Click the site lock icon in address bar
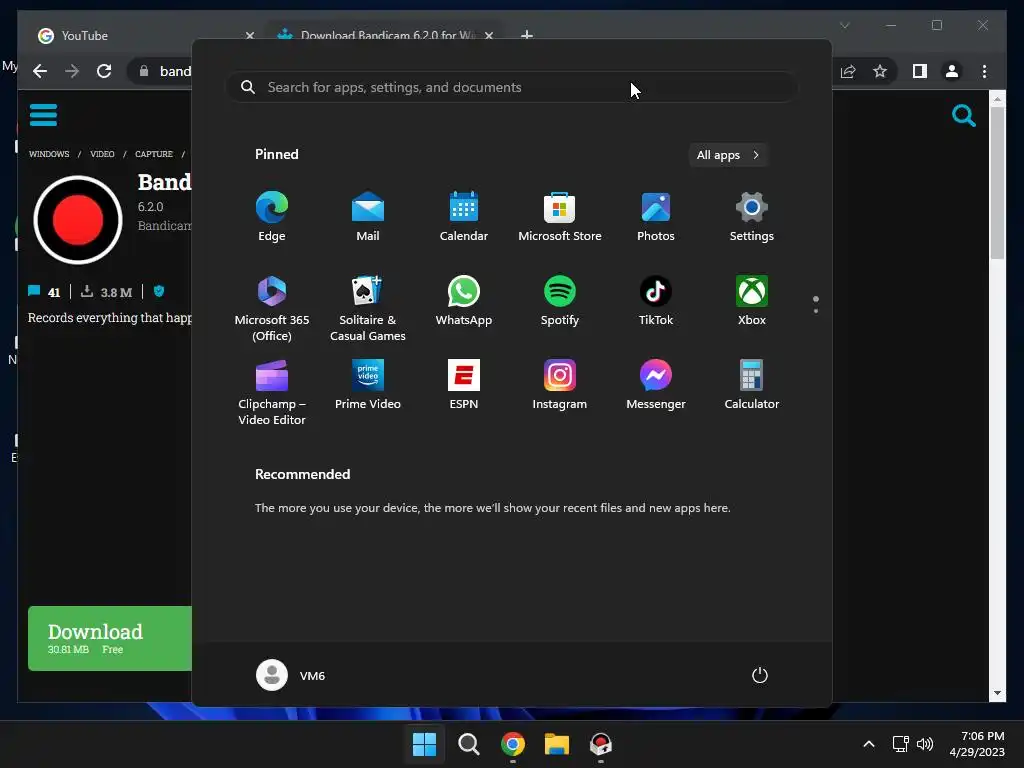This screenshot has width=1024, height=768. point(144,71)
